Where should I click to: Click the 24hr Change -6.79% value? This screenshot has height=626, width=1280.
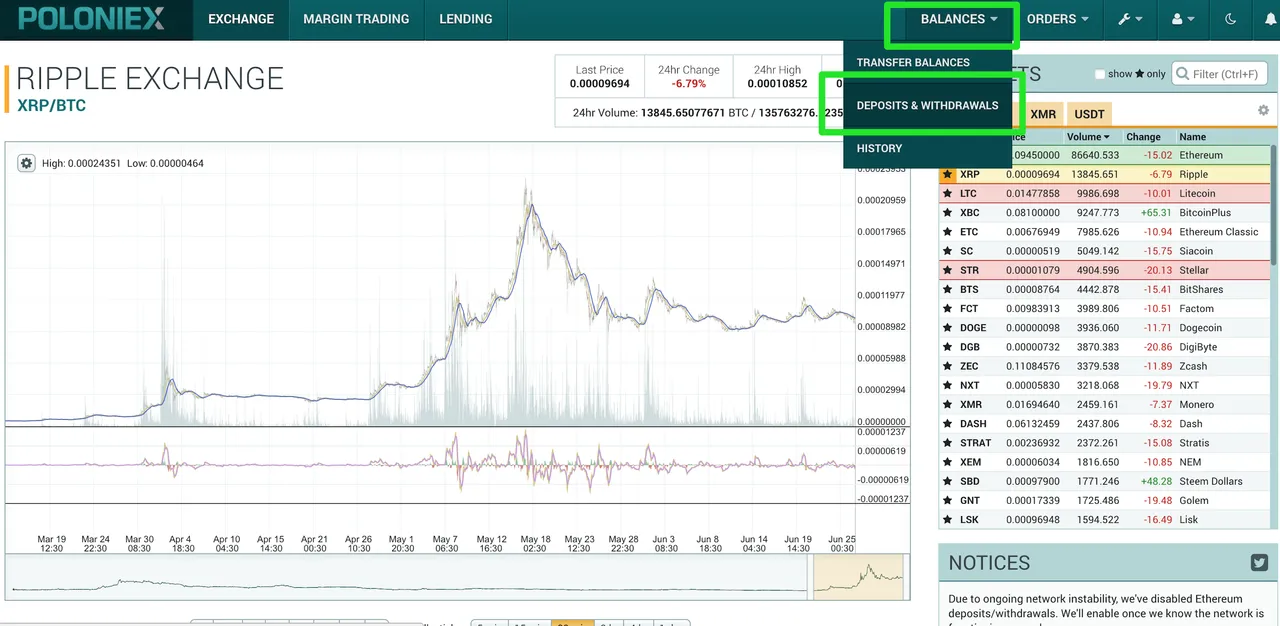[688, 84]
